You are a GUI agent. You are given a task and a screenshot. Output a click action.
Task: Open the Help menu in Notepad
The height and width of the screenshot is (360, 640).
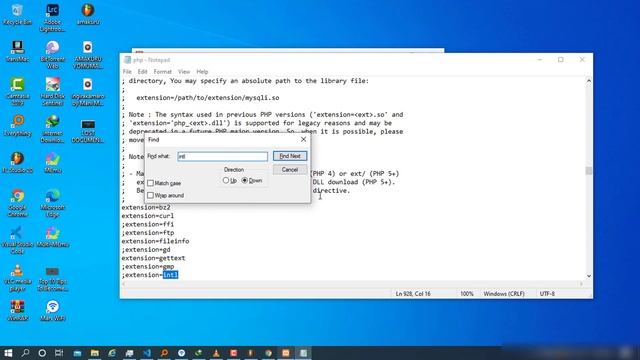pyautogui.click(x=202, y=71)
